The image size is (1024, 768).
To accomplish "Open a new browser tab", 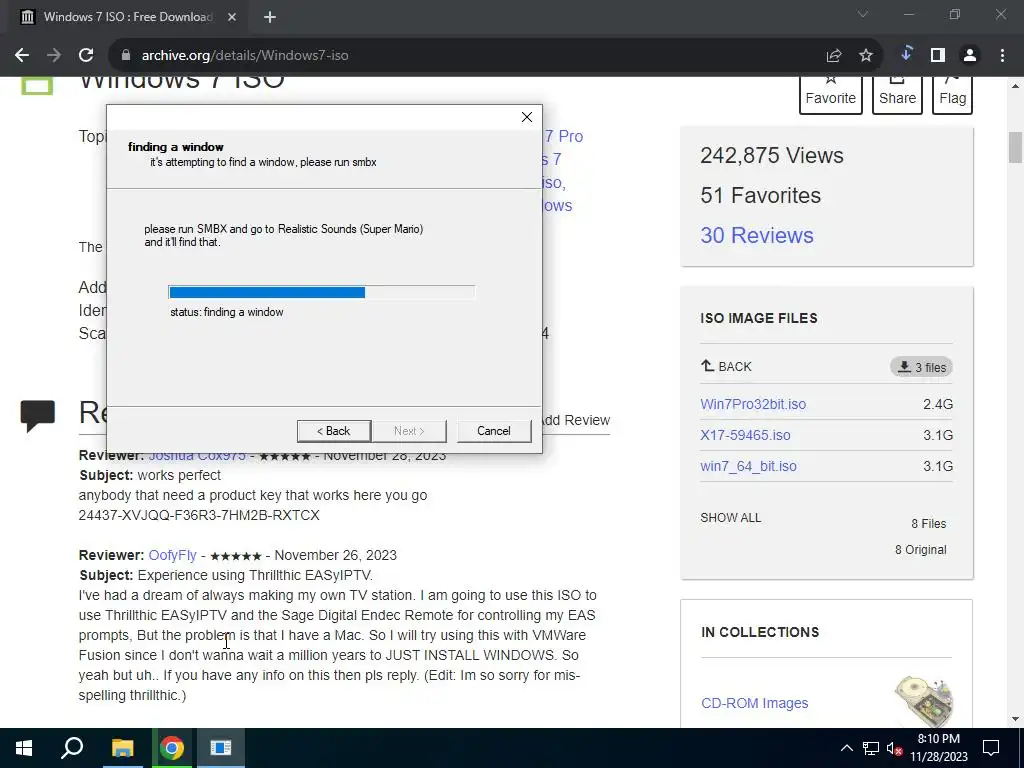I will 270,17.
